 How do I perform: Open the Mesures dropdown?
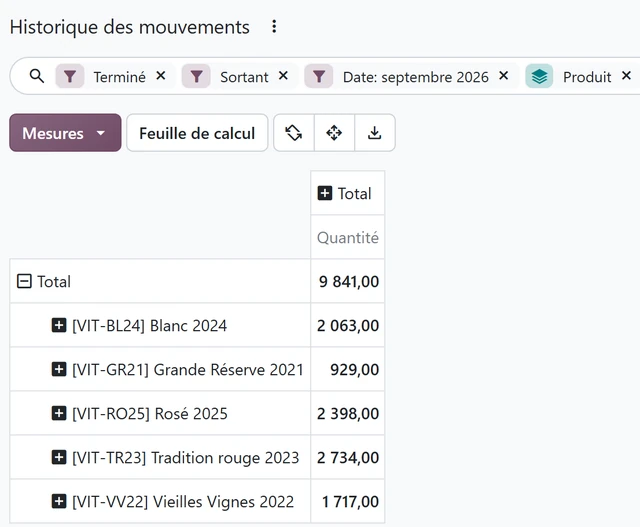tap(65, 133)
